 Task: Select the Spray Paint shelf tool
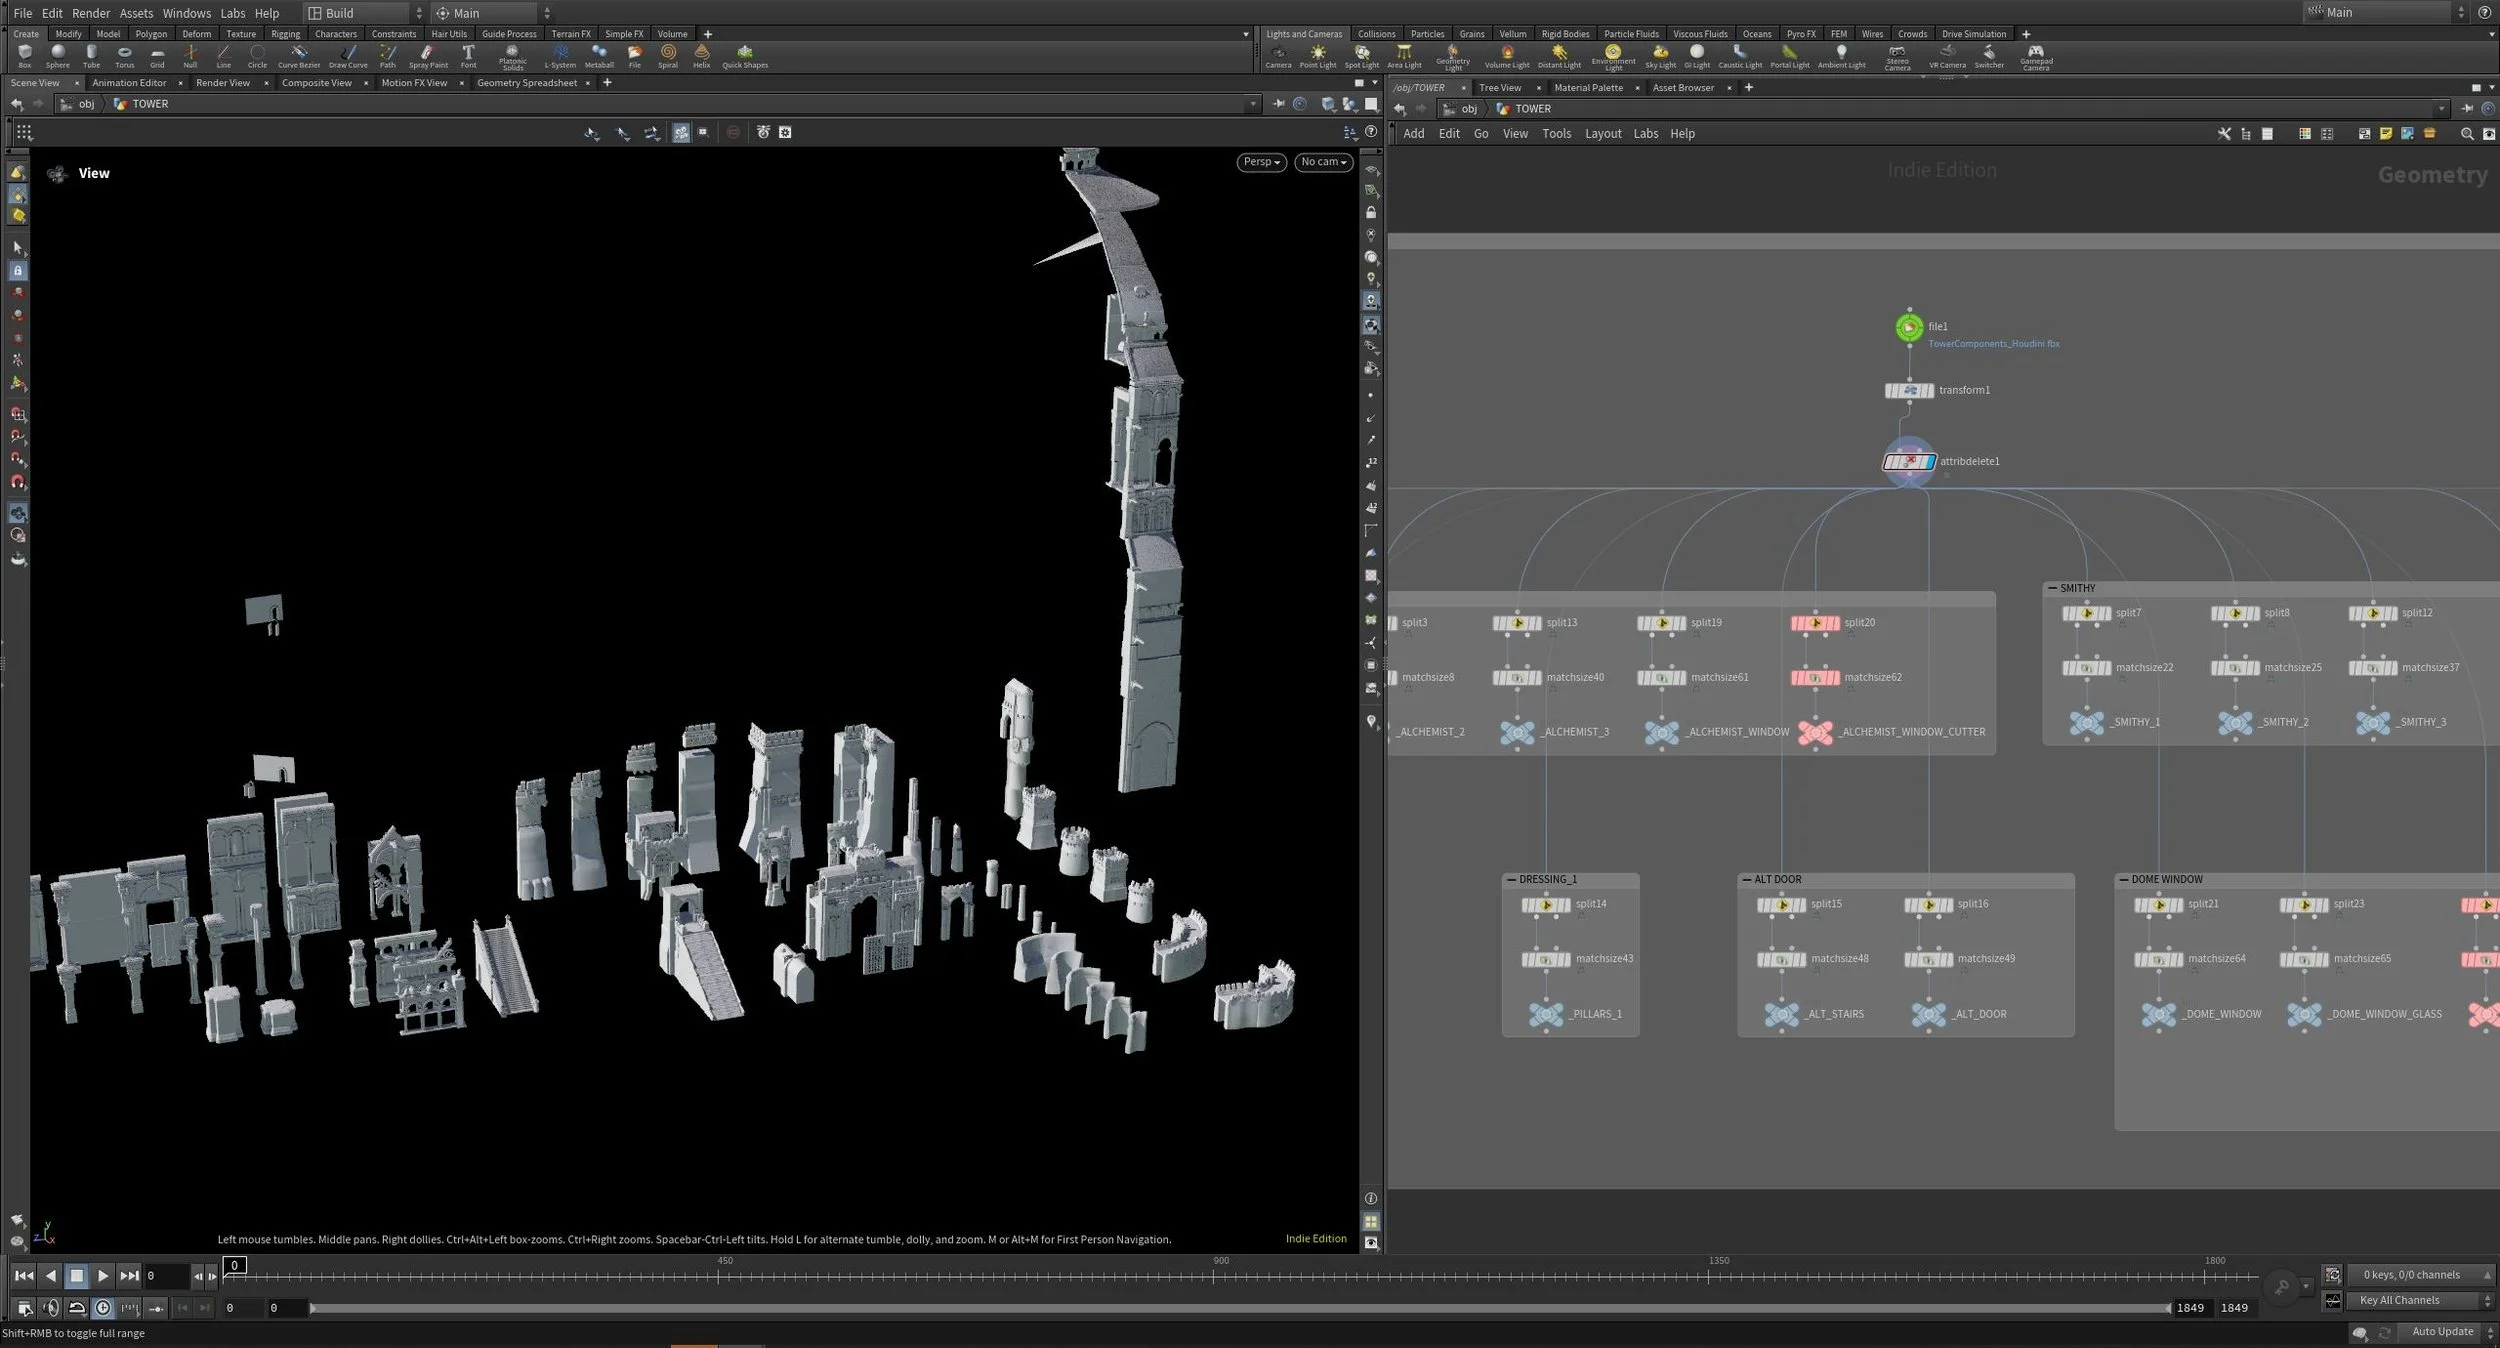428,55
